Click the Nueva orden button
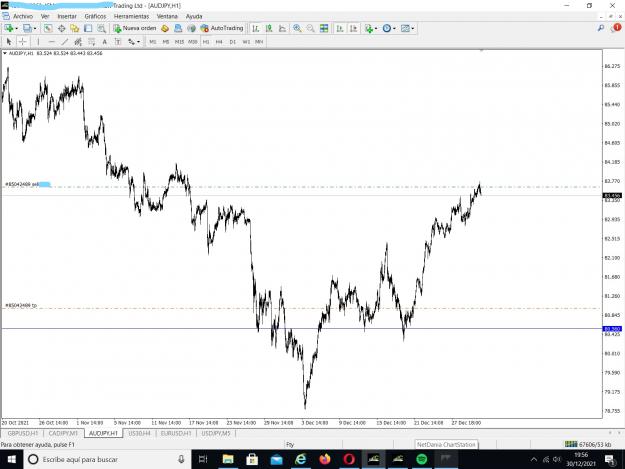The image size is (625, 469). (135, 28)
